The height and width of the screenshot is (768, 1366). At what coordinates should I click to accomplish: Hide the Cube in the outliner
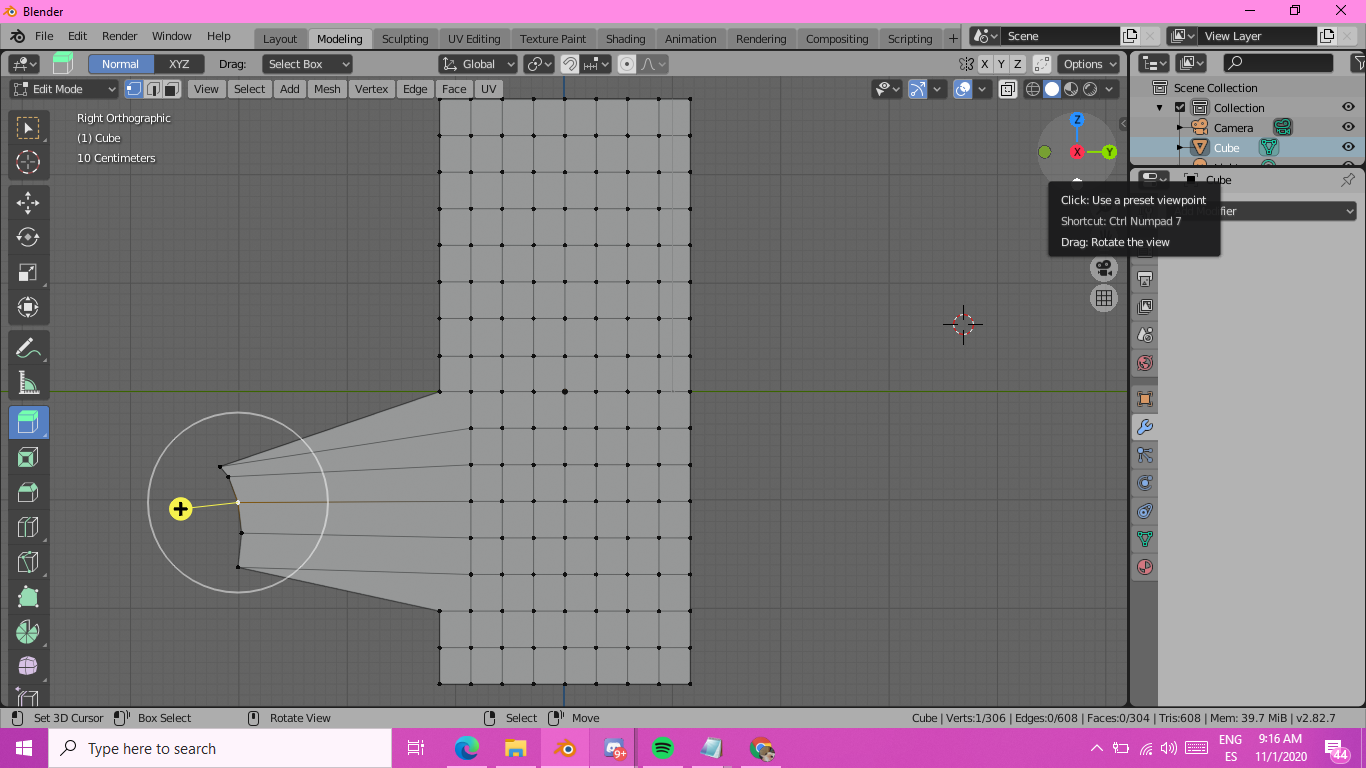pos(1348,148)
